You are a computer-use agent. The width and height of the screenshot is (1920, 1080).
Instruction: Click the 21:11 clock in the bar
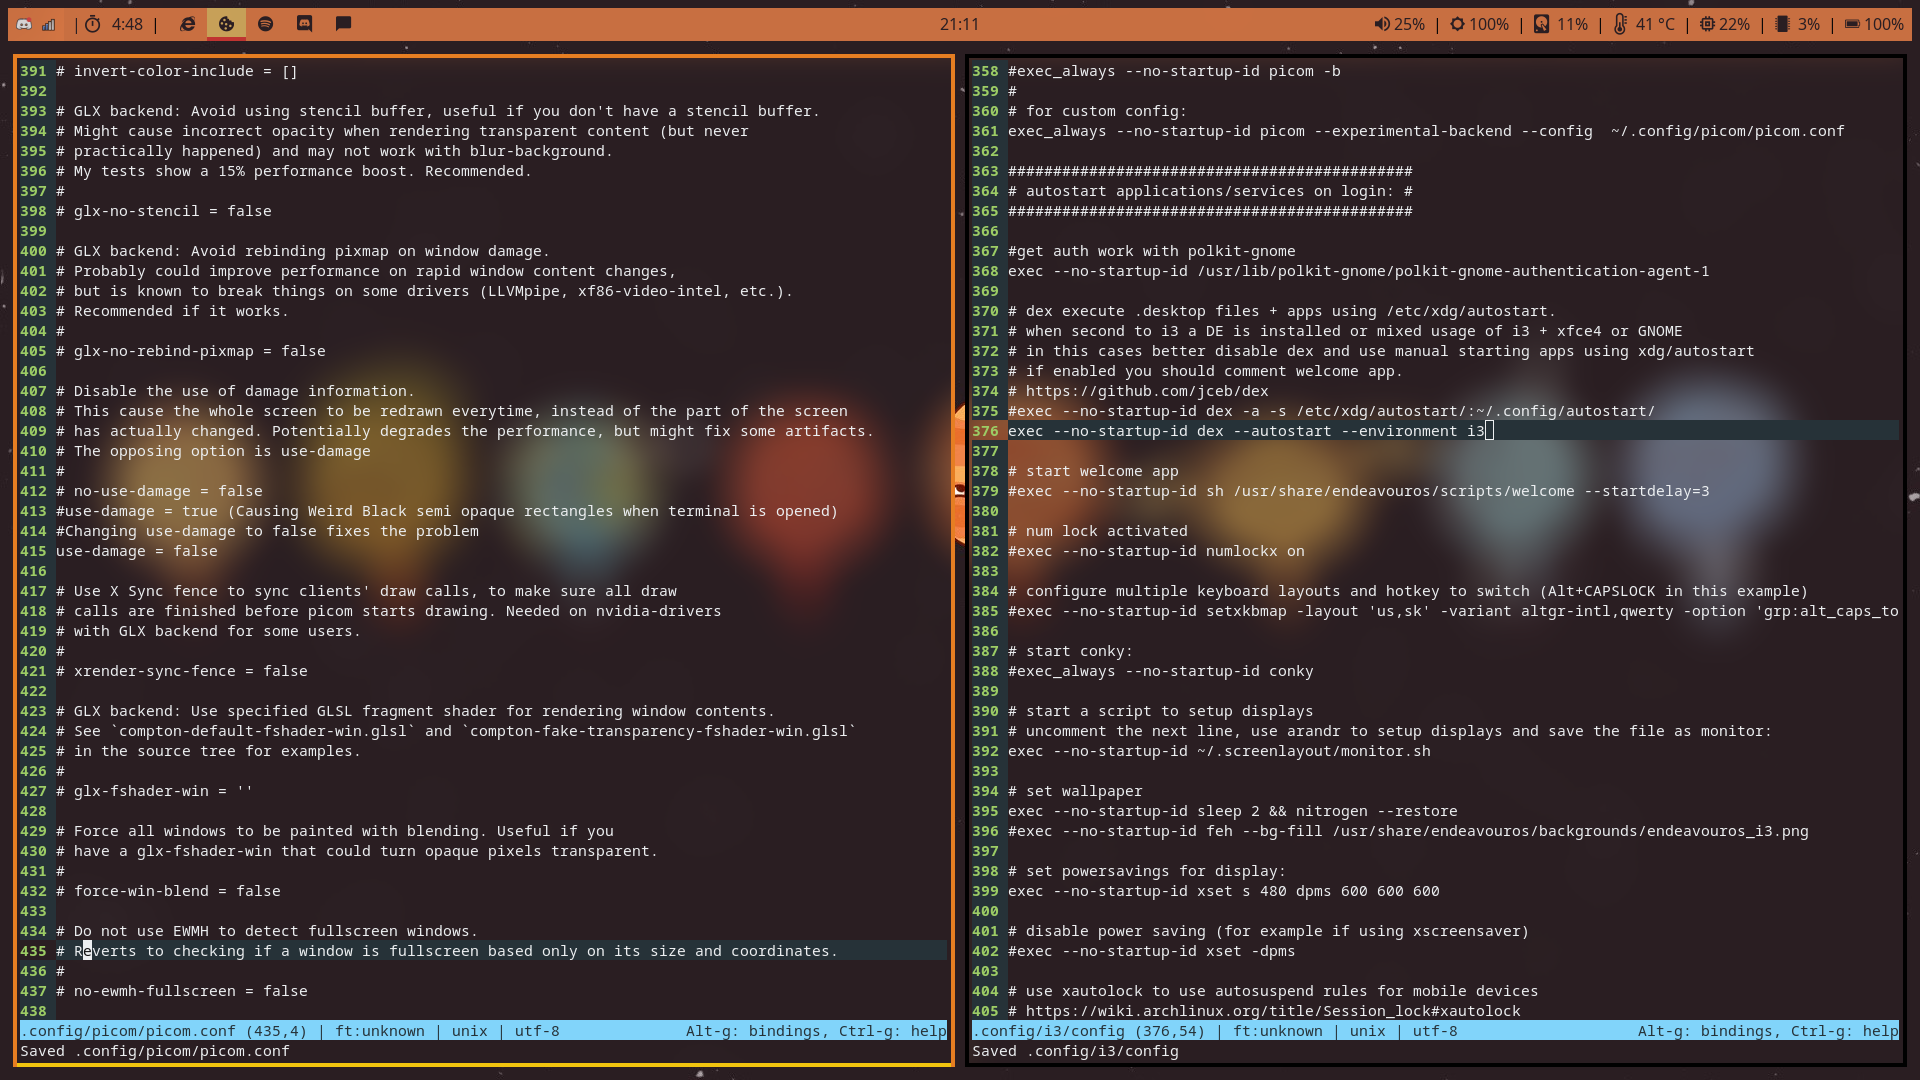pyautogui.click(x=959, y=24)
